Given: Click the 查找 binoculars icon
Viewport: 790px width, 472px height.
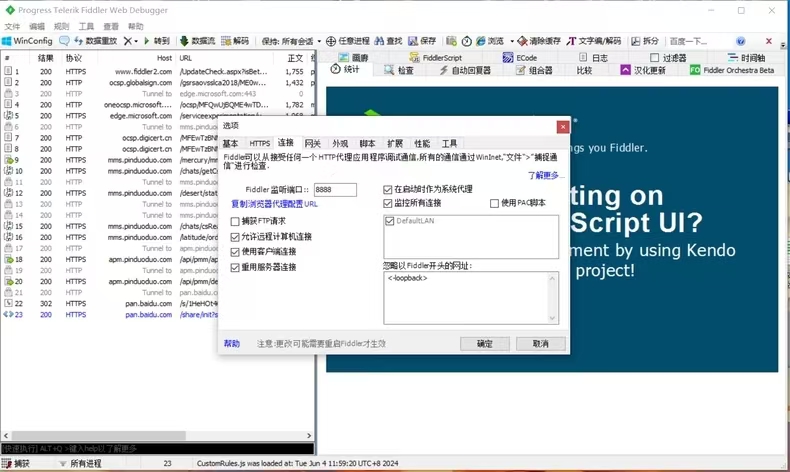Looking at the screenshot, I should 379,41.
